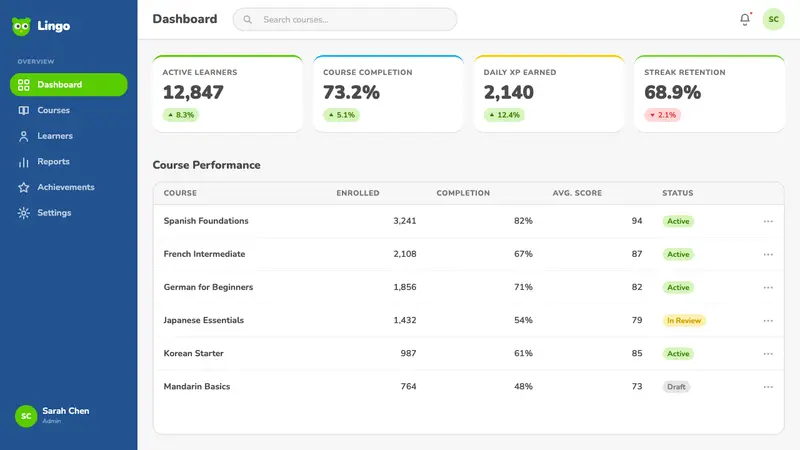This screenshot has width=800, height=450.
Task: Focus the Search courses field
Action: 345,19
